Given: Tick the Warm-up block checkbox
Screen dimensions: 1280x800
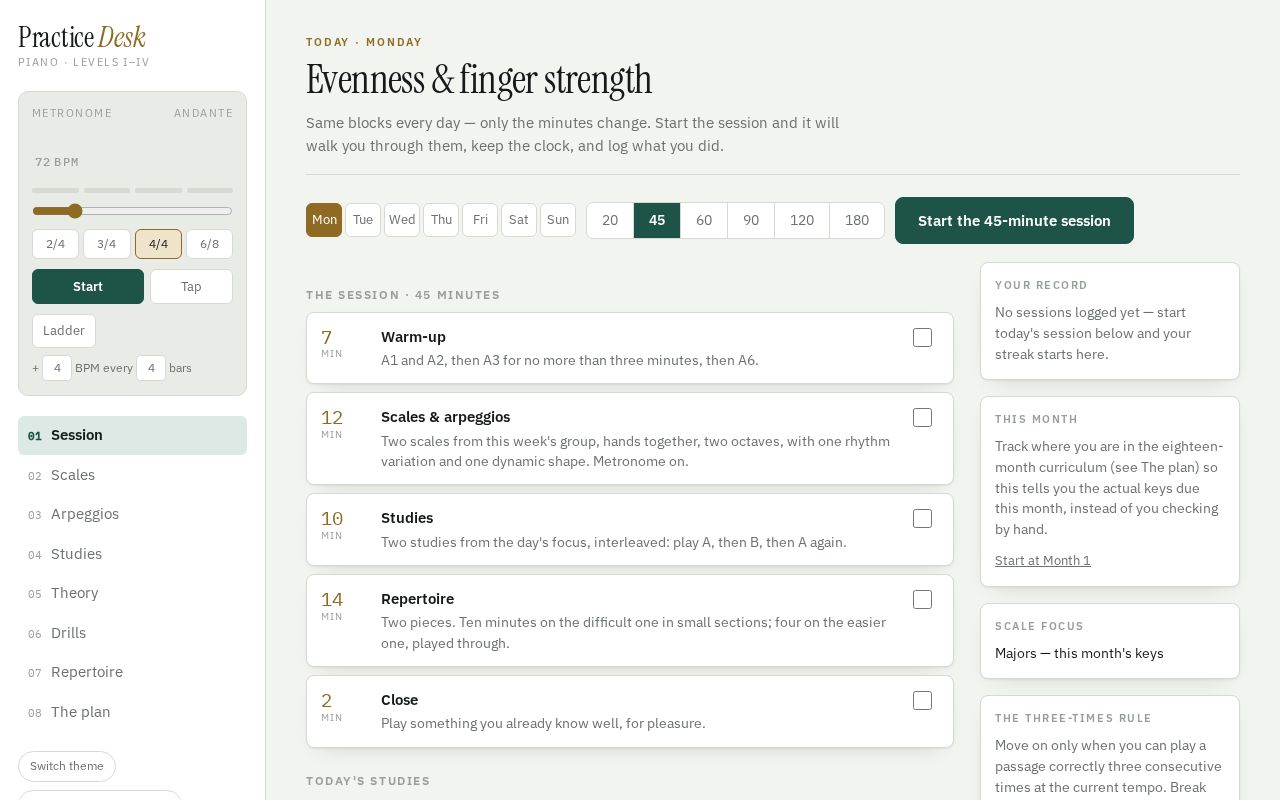Looking at the screenshot, I should 922,338.
